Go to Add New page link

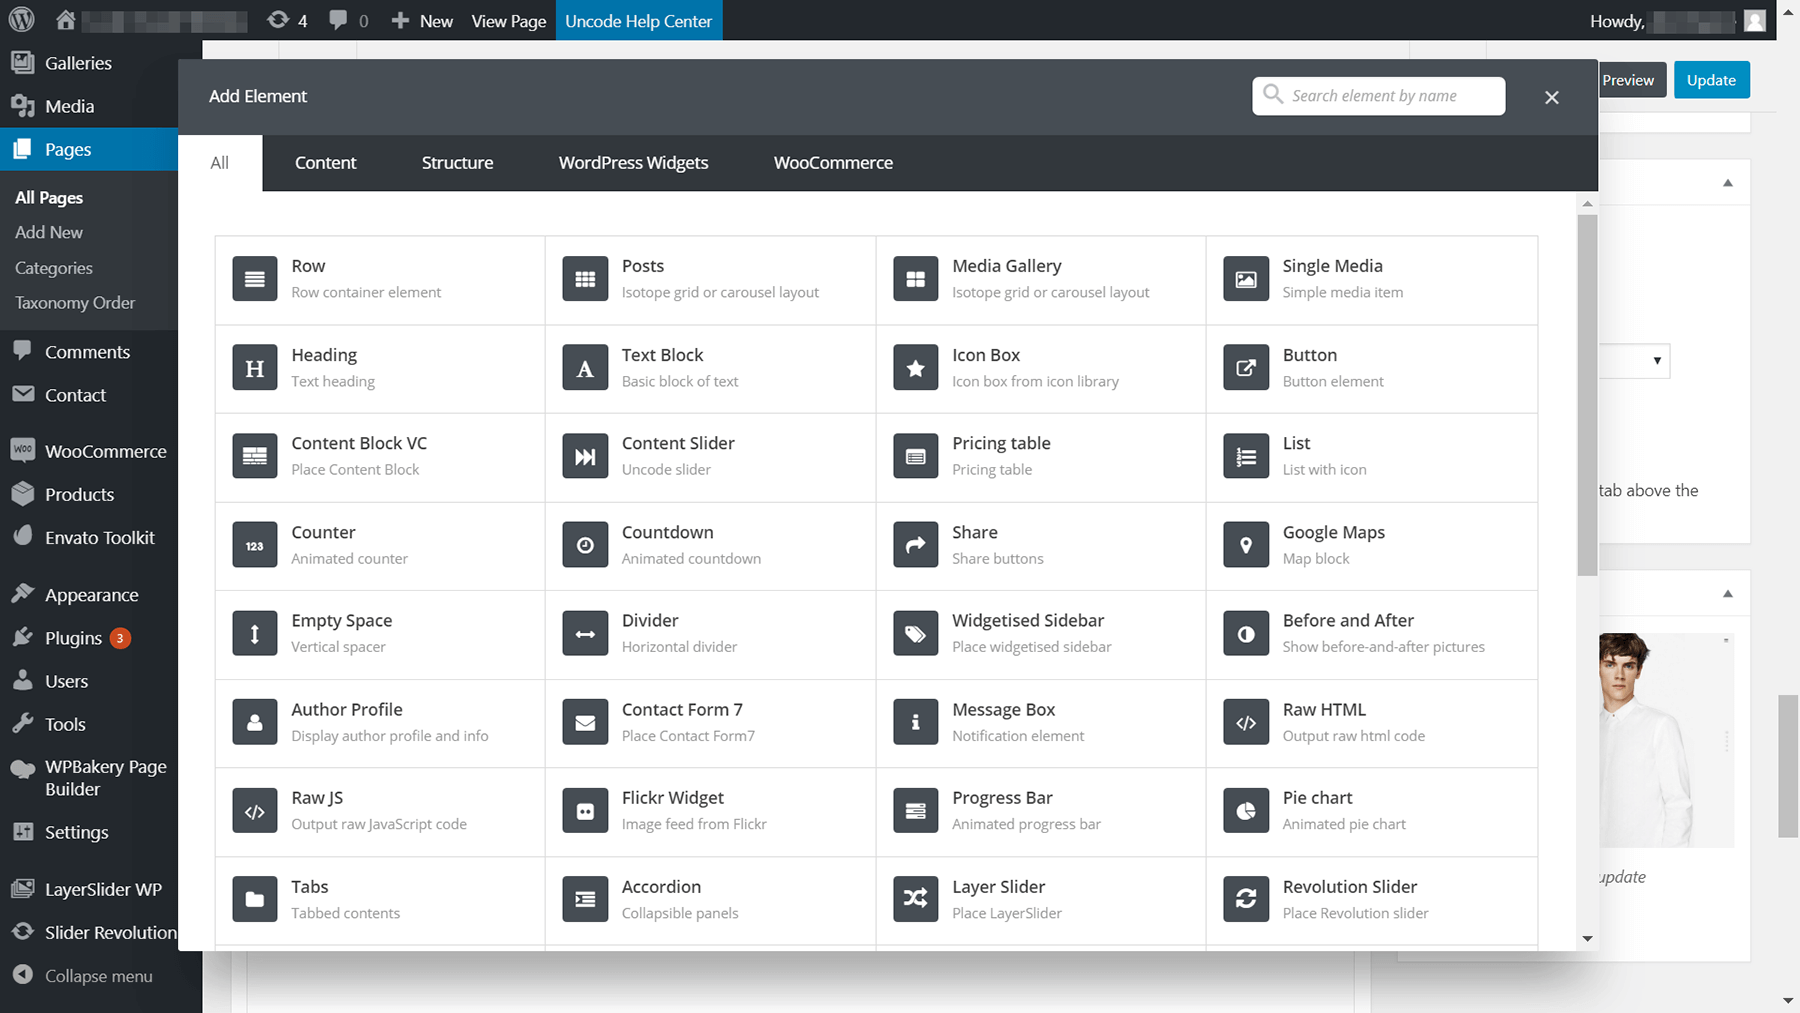[x=49, y=232]
